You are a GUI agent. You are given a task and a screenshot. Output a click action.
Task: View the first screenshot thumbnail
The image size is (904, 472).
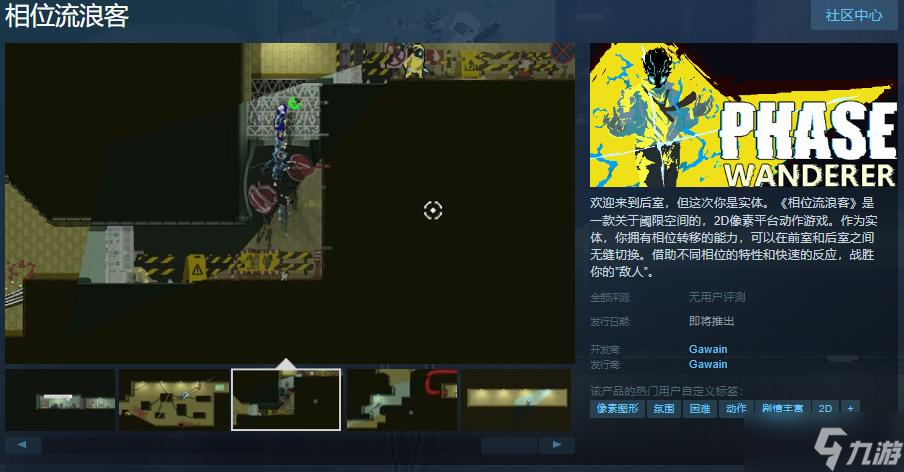[60, 400]
